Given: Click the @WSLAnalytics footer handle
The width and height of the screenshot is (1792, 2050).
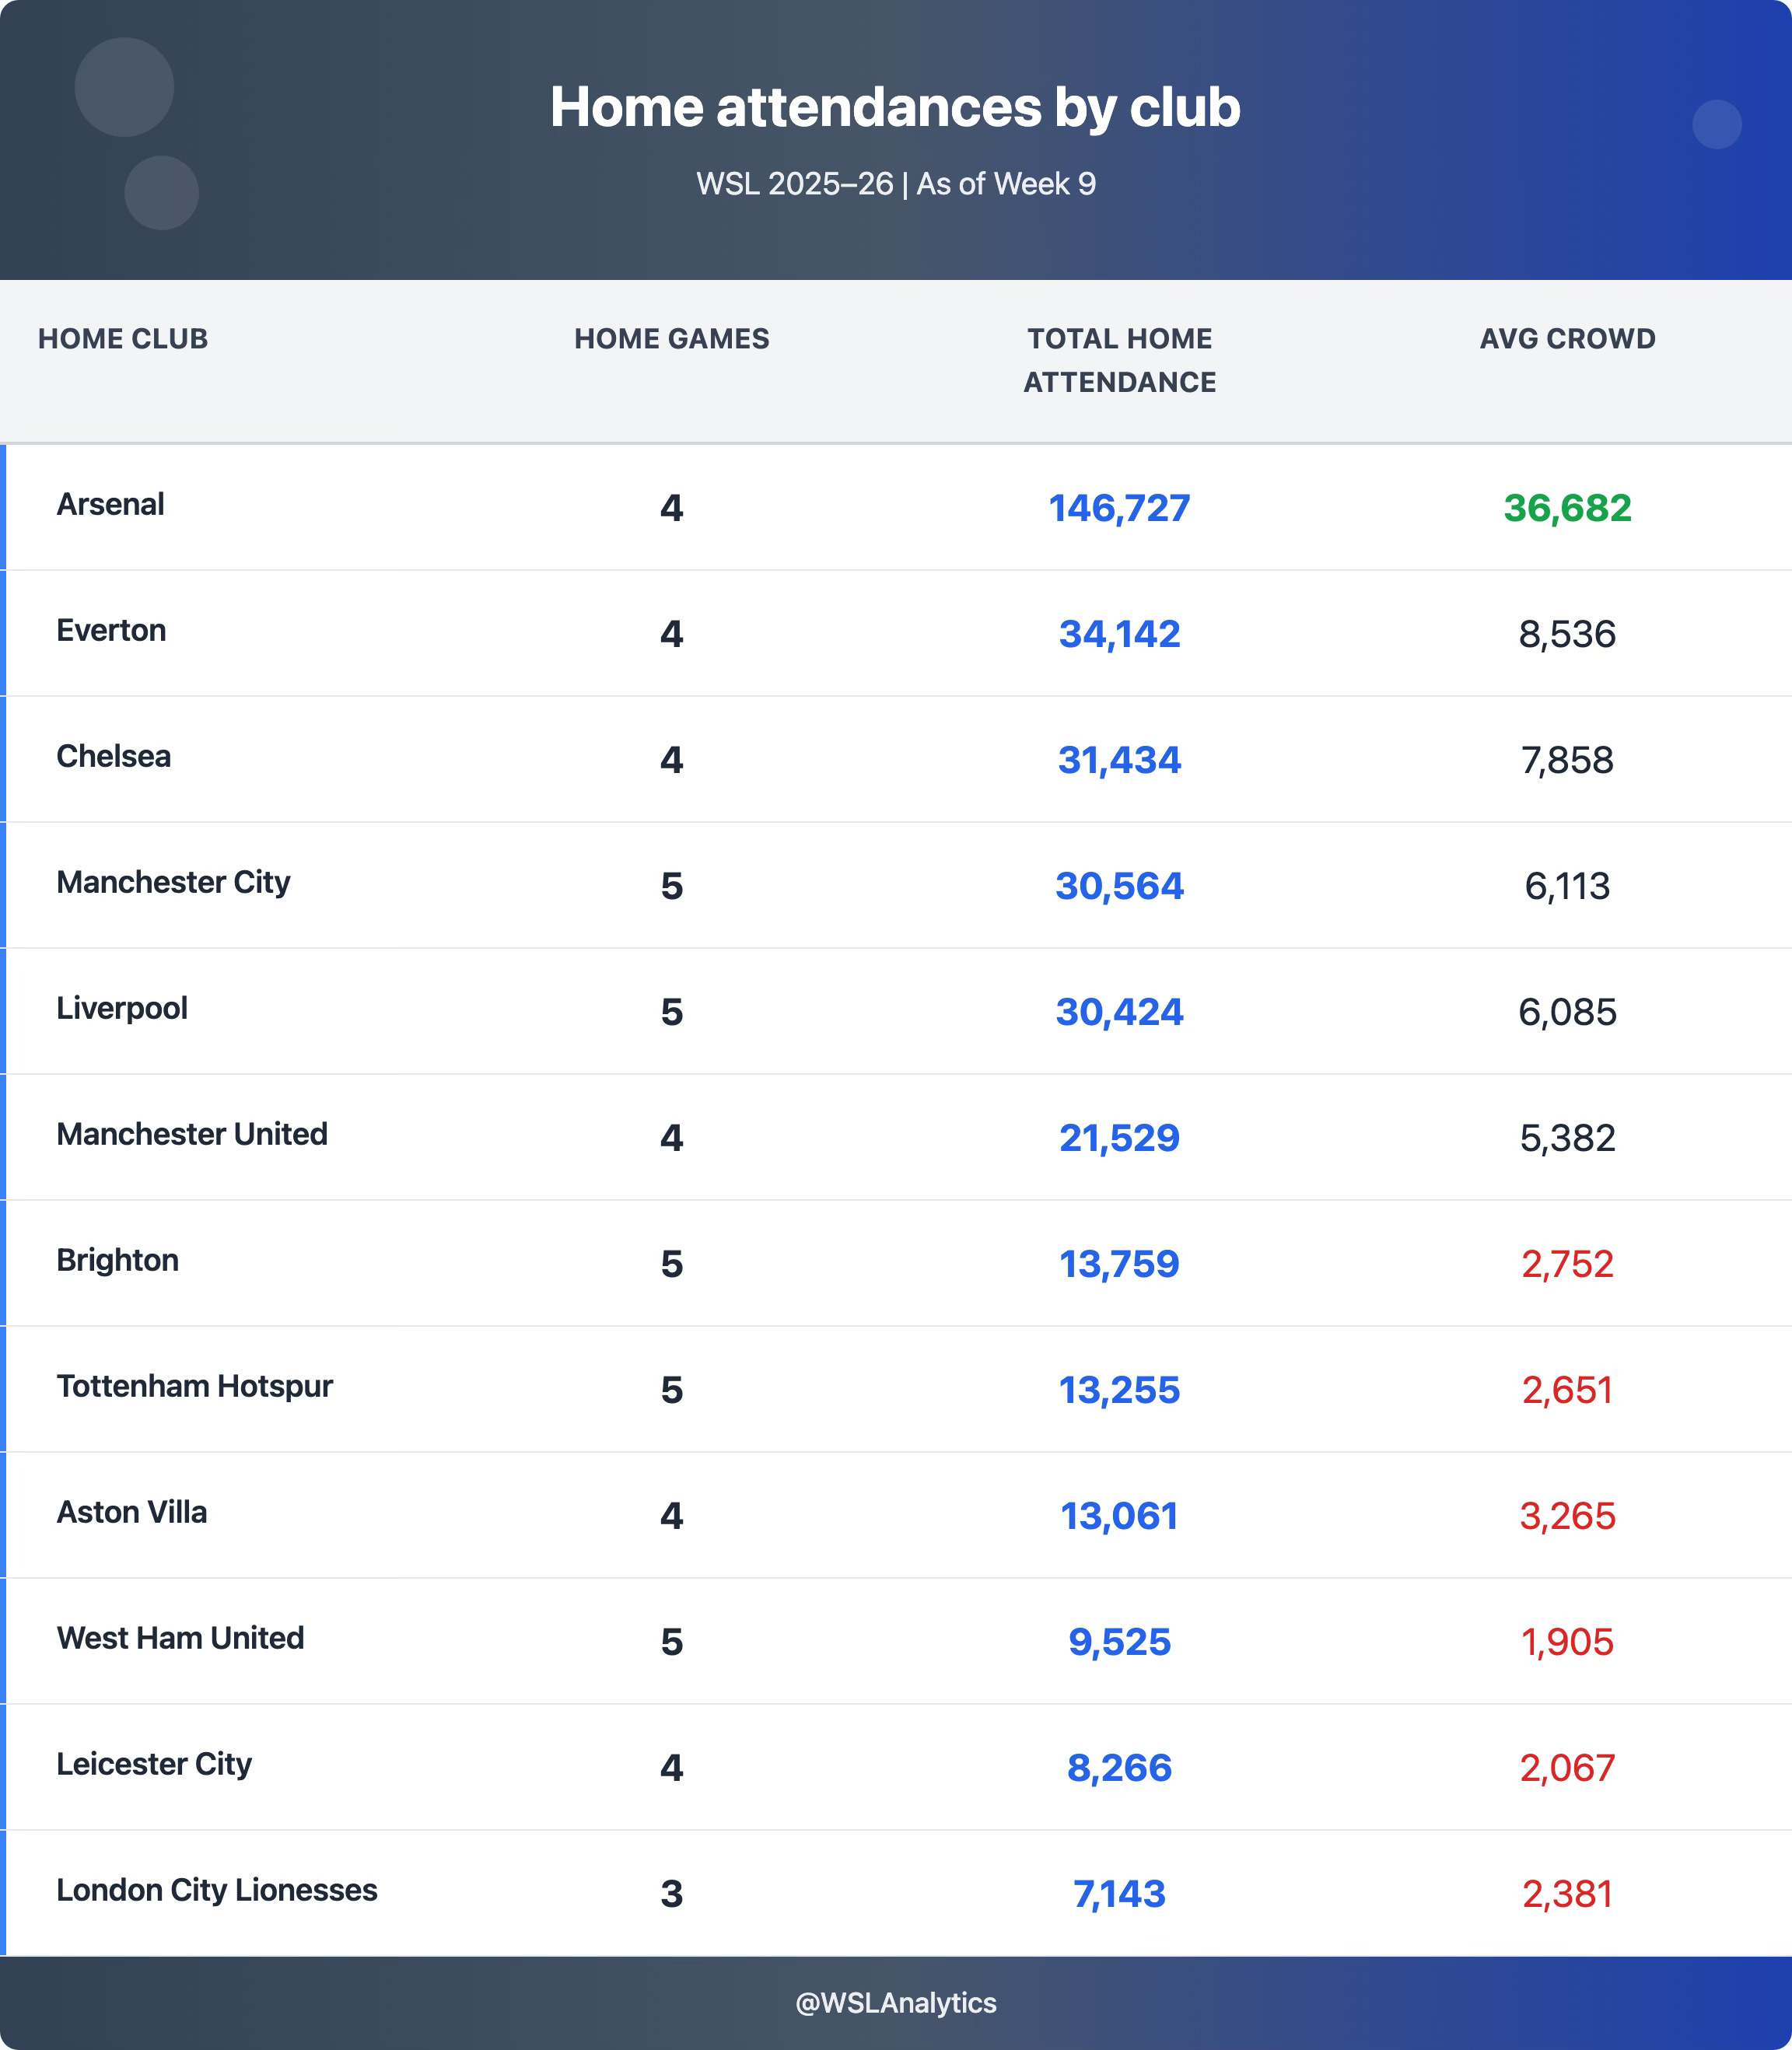Looking at the screenshot, I should click(895, 2003).
